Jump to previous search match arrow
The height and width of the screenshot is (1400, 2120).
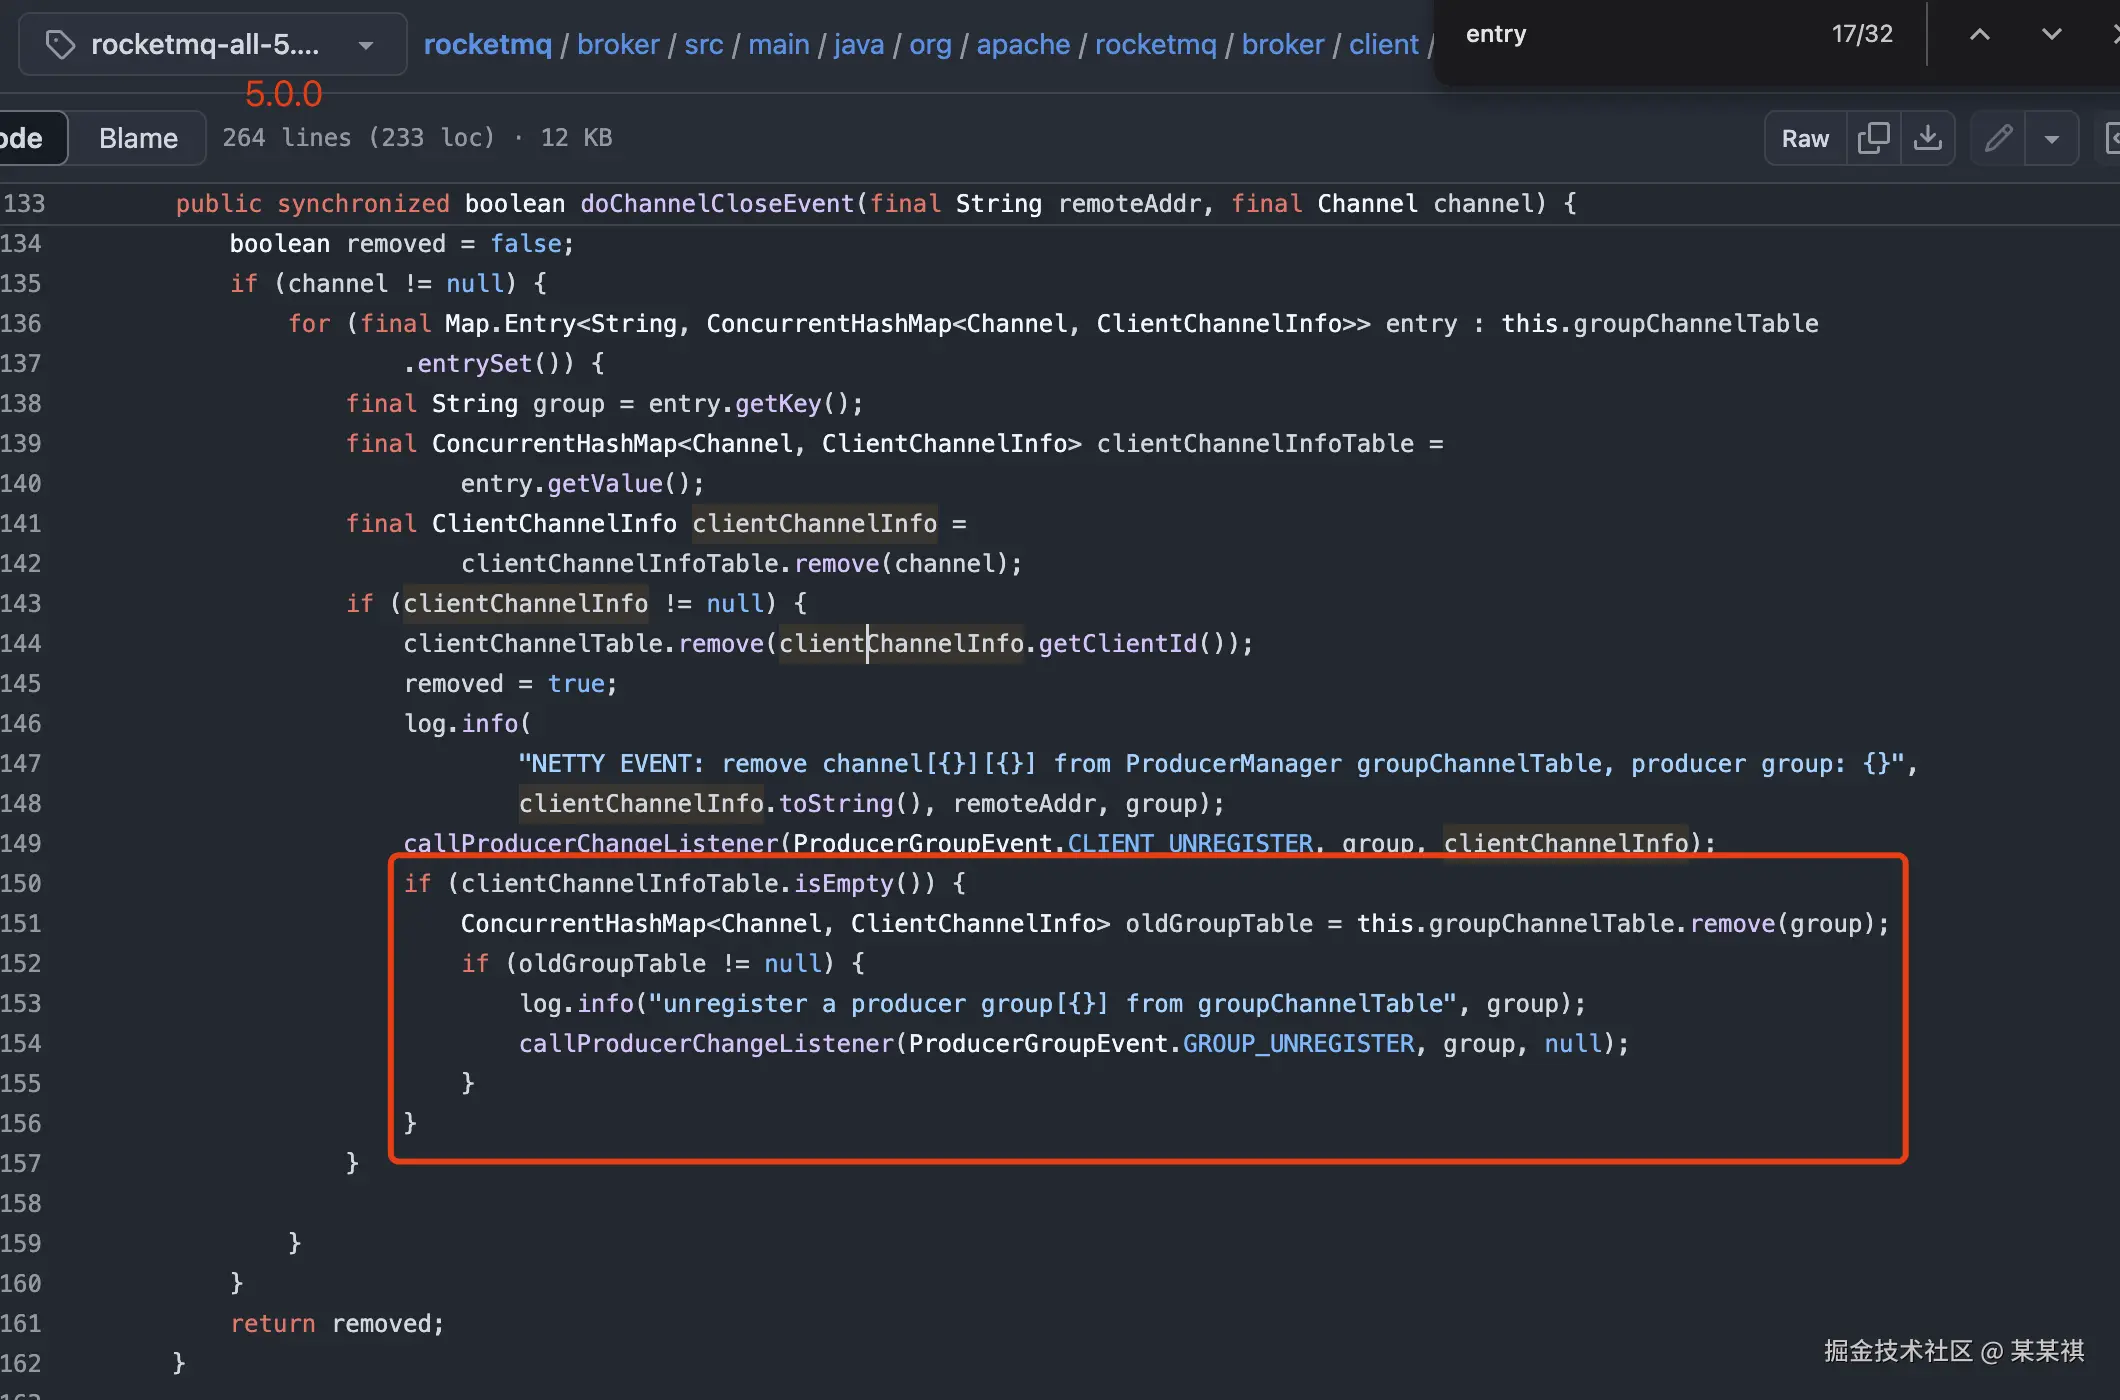coord(1979,34)
